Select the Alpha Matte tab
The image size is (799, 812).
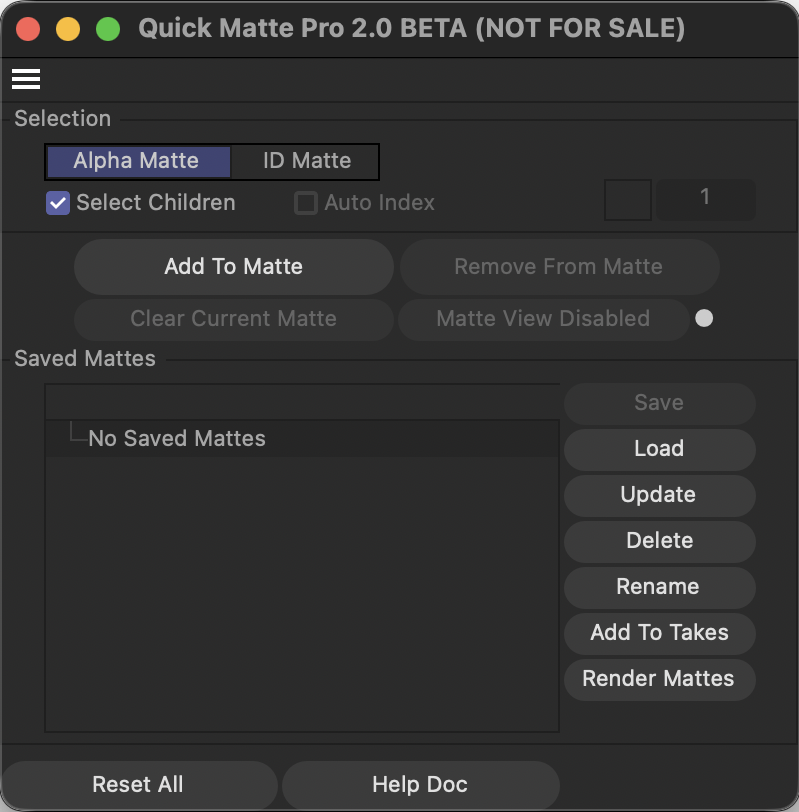pos(137,161)
